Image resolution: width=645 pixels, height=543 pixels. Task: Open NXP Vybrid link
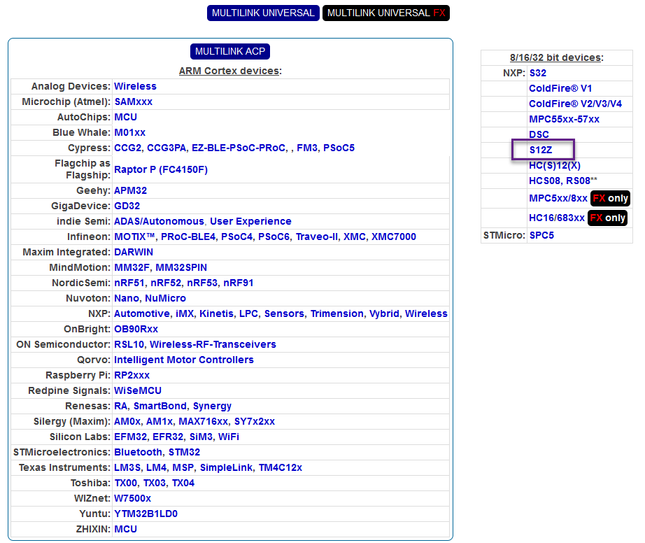(384, 314)
